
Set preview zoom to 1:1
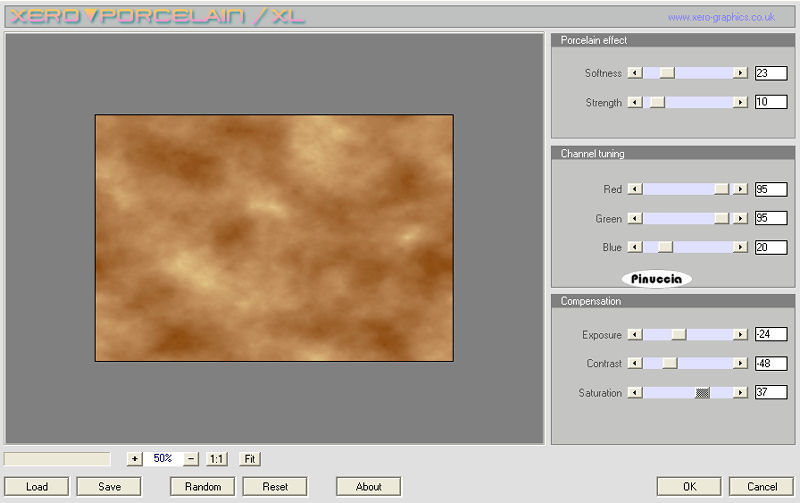[x=217, y=459]
